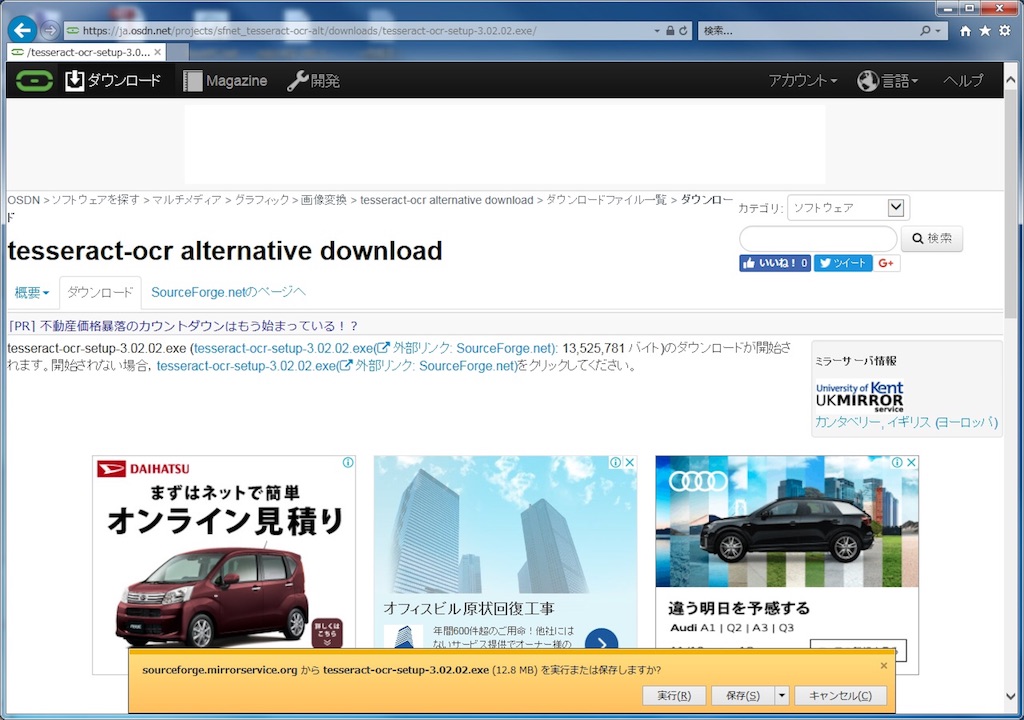Refresh the page using address bar reload icon
Image resolution: width=1024 pixels, height=720 pixels.
coord(683,31)
